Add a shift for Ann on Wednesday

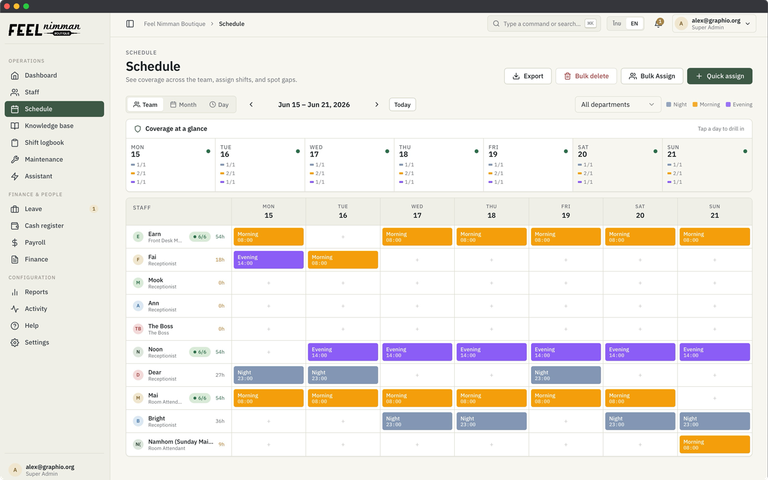click(417, 306)
